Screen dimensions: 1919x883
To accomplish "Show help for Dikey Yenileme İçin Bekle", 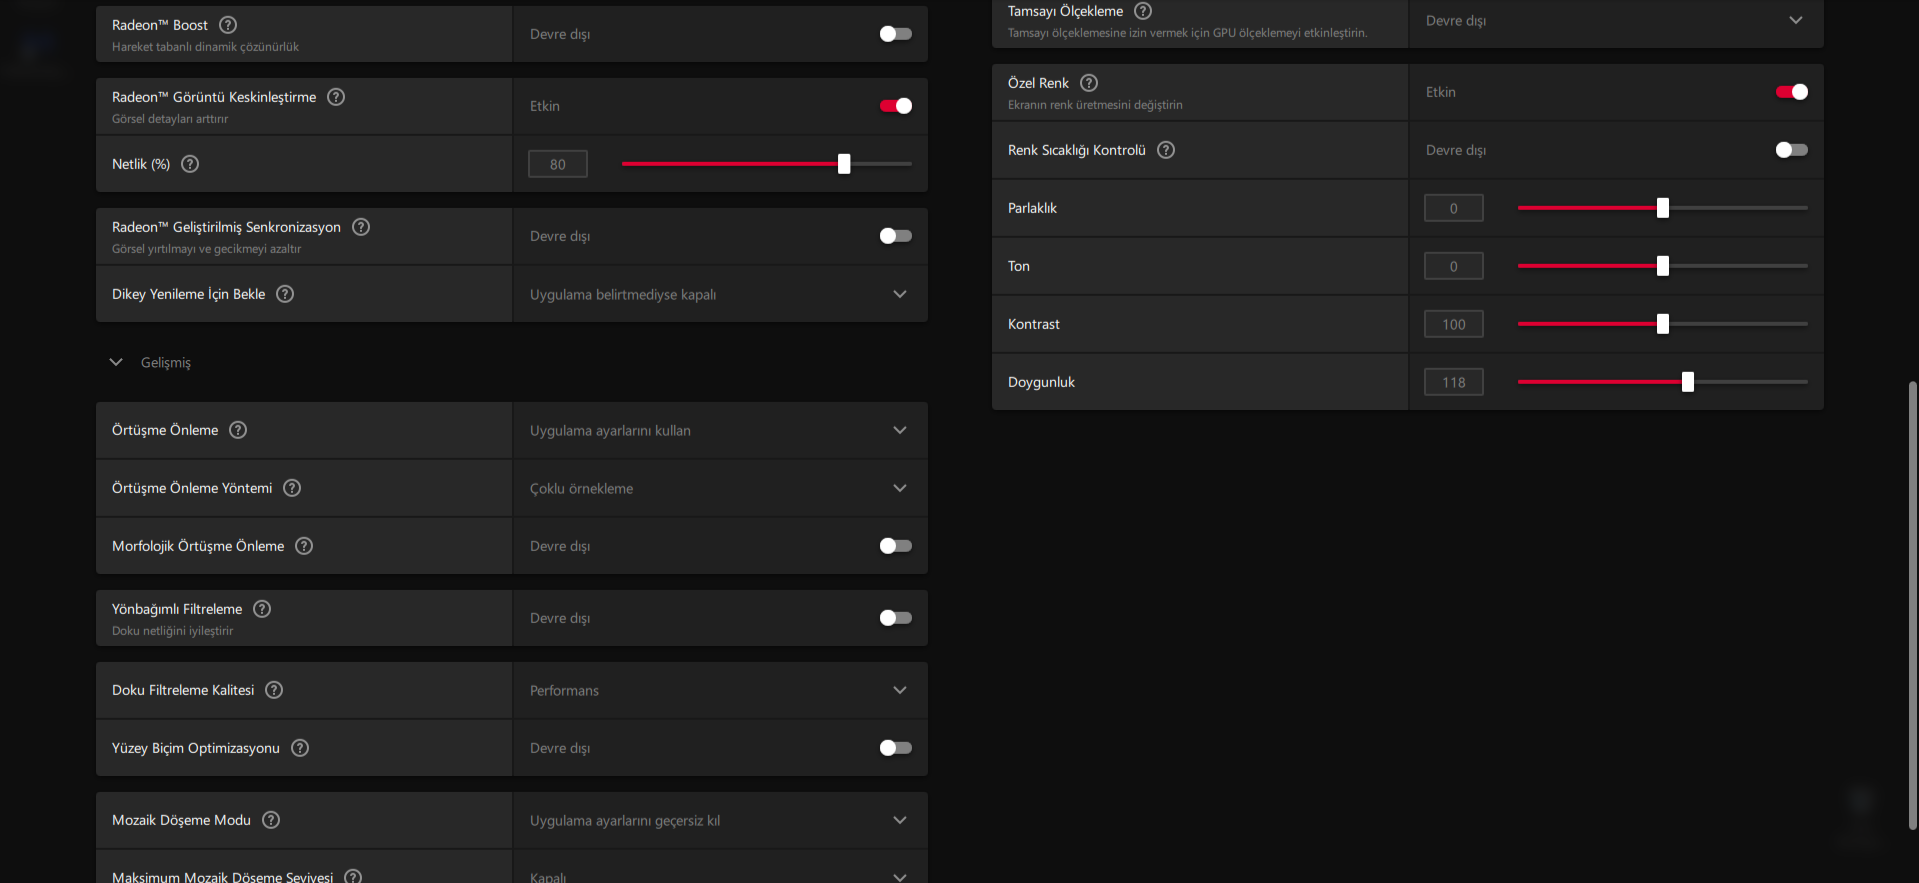I will [285, 294].
